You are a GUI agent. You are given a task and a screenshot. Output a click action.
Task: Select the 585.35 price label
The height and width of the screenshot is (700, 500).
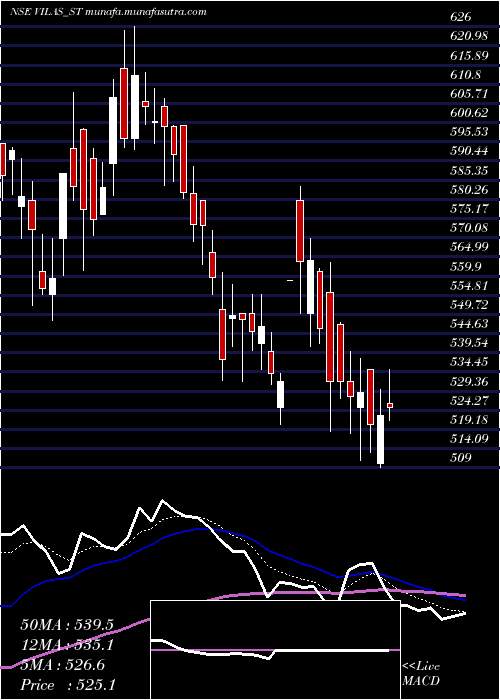point(469,171)
